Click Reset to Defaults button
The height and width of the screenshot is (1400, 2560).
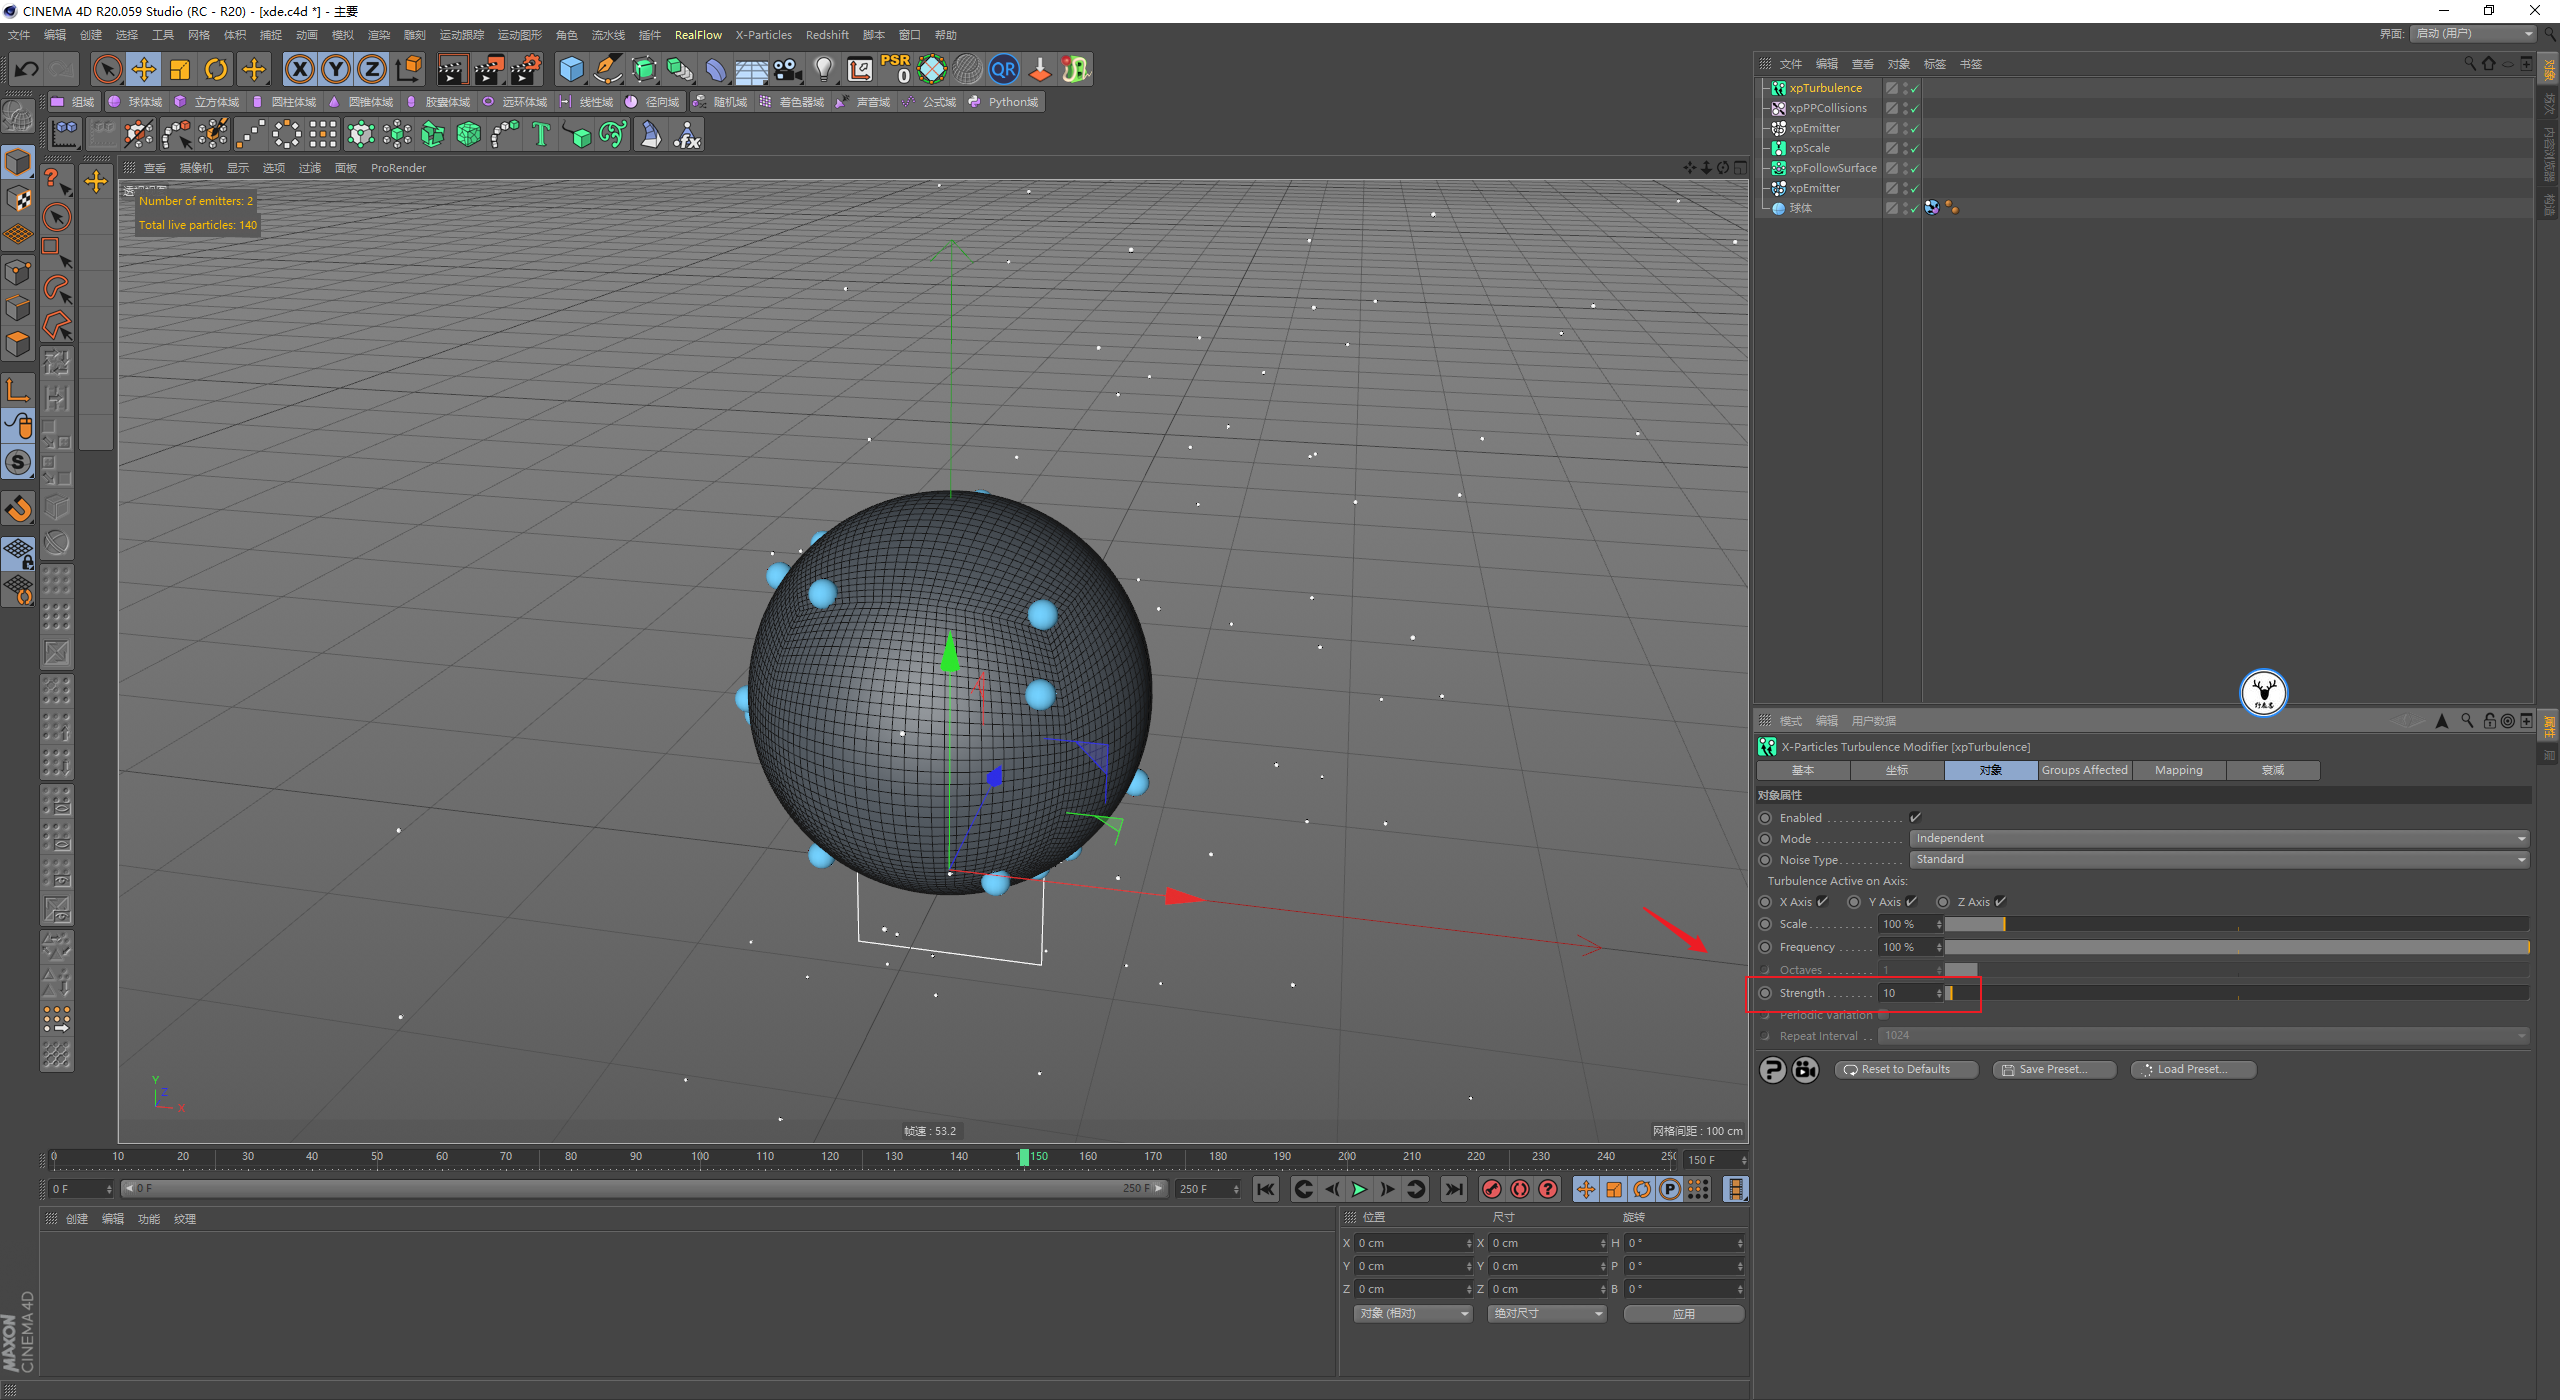(x=1905, y=1070)
